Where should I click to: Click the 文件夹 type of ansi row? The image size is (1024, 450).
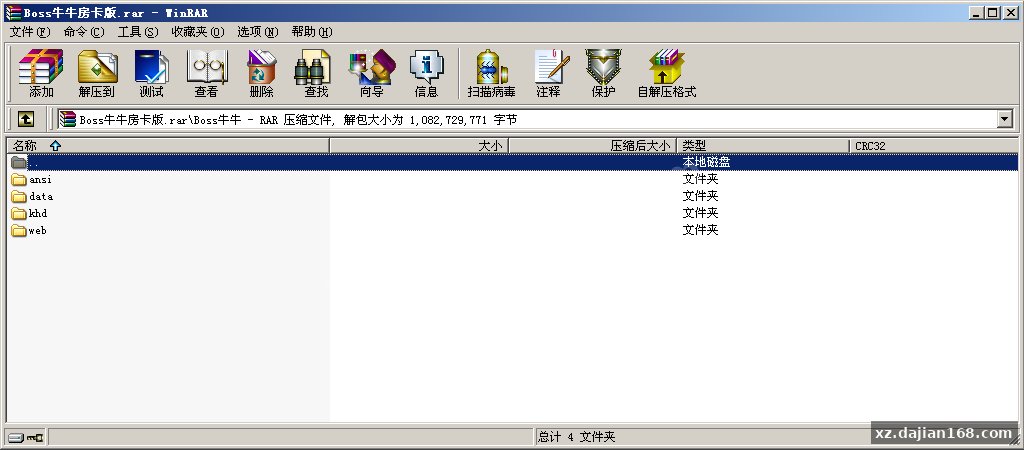[700, 179]
